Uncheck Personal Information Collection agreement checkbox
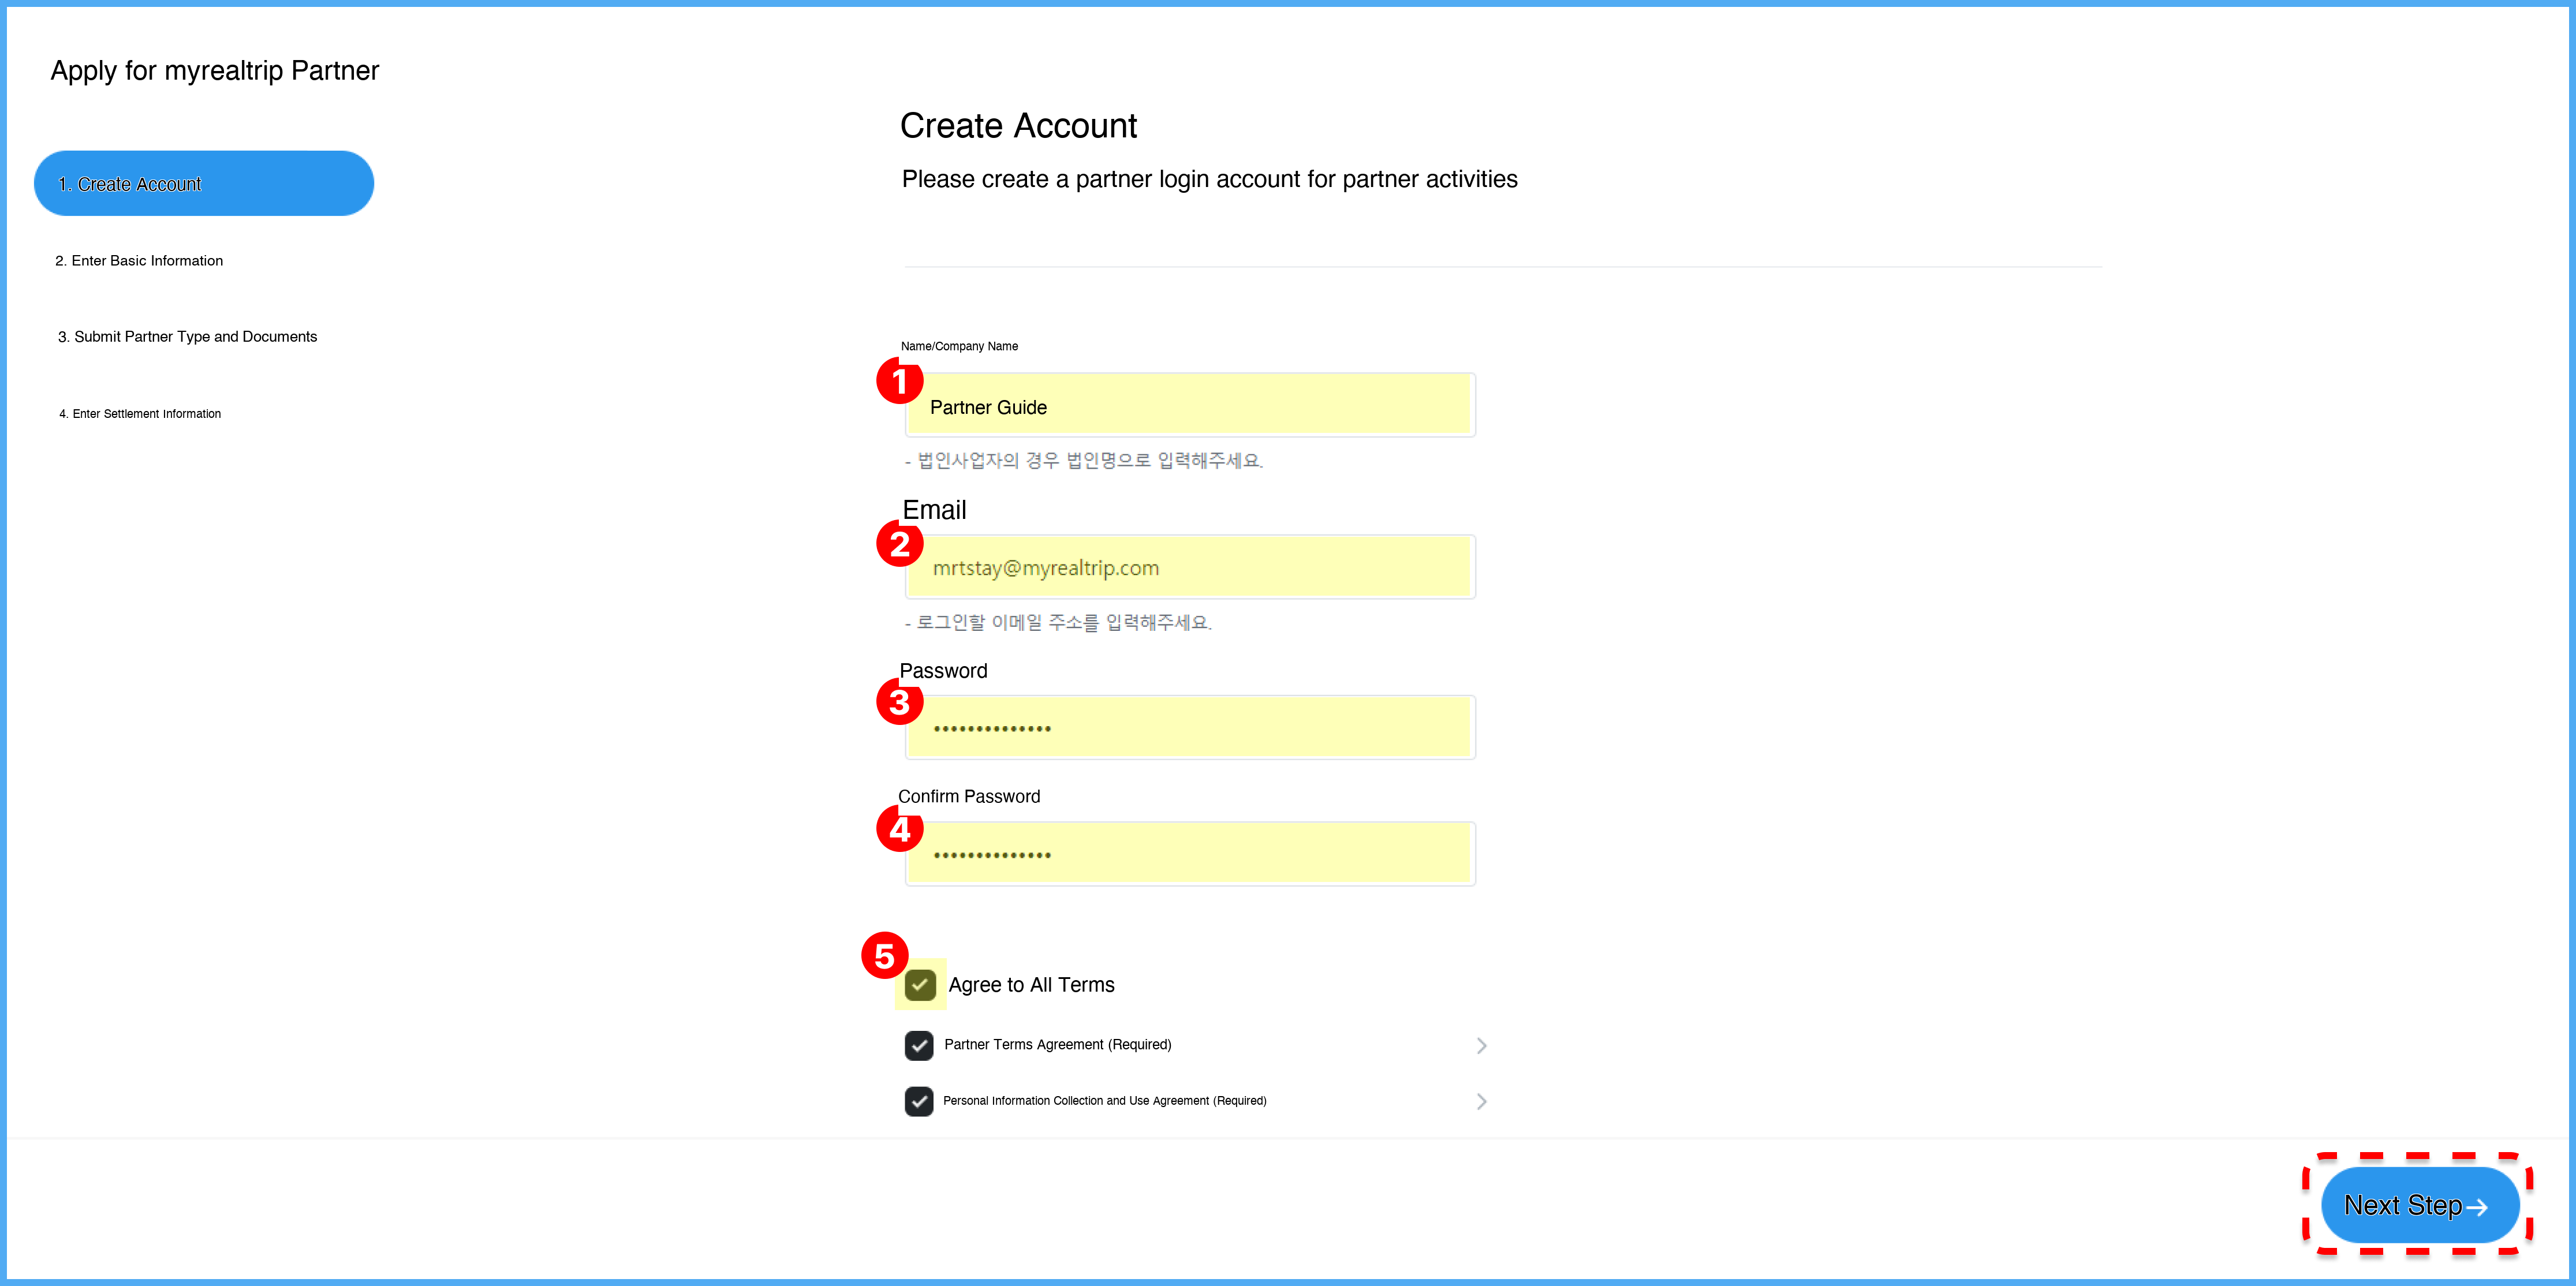The width and height of the screenshot is (2576, 1286). 918,1101
